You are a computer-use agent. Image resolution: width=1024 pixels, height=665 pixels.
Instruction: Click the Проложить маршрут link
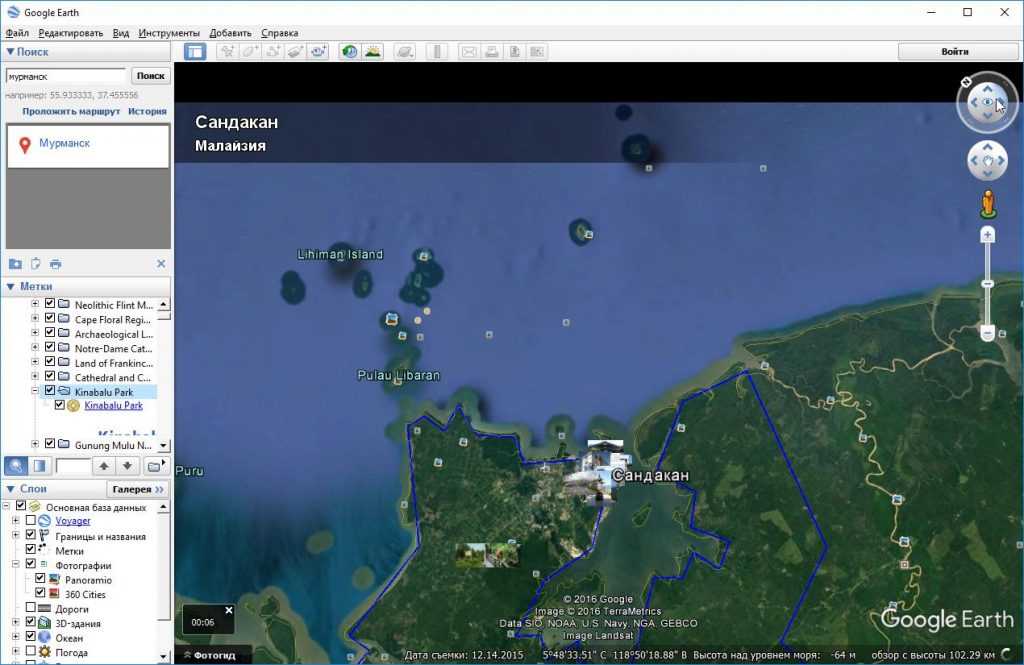click(71, 112)
